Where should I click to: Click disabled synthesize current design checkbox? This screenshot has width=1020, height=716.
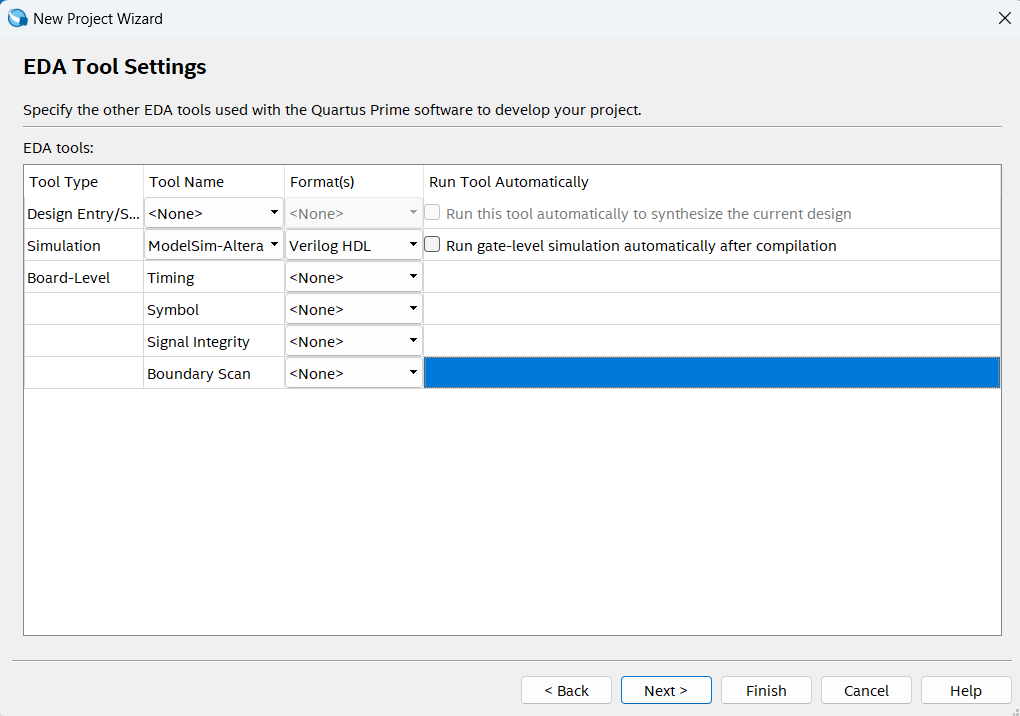pyautogui.click(x=432, y=213)
